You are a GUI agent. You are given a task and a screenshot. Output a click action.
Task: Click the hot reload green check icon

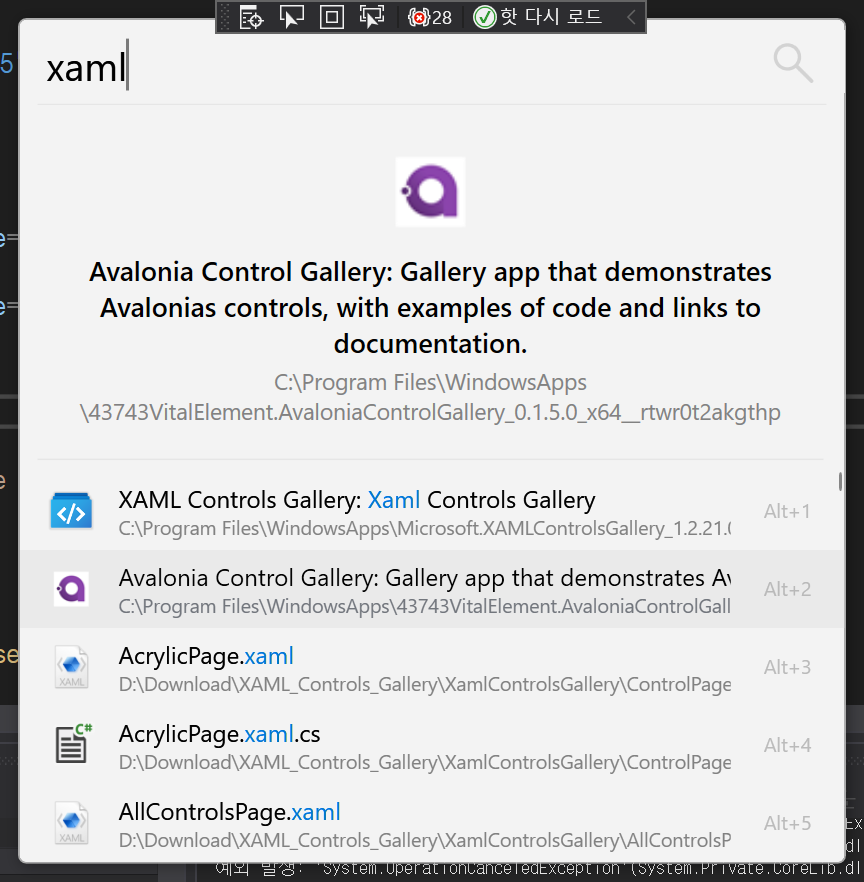click(x=484, y=17)
